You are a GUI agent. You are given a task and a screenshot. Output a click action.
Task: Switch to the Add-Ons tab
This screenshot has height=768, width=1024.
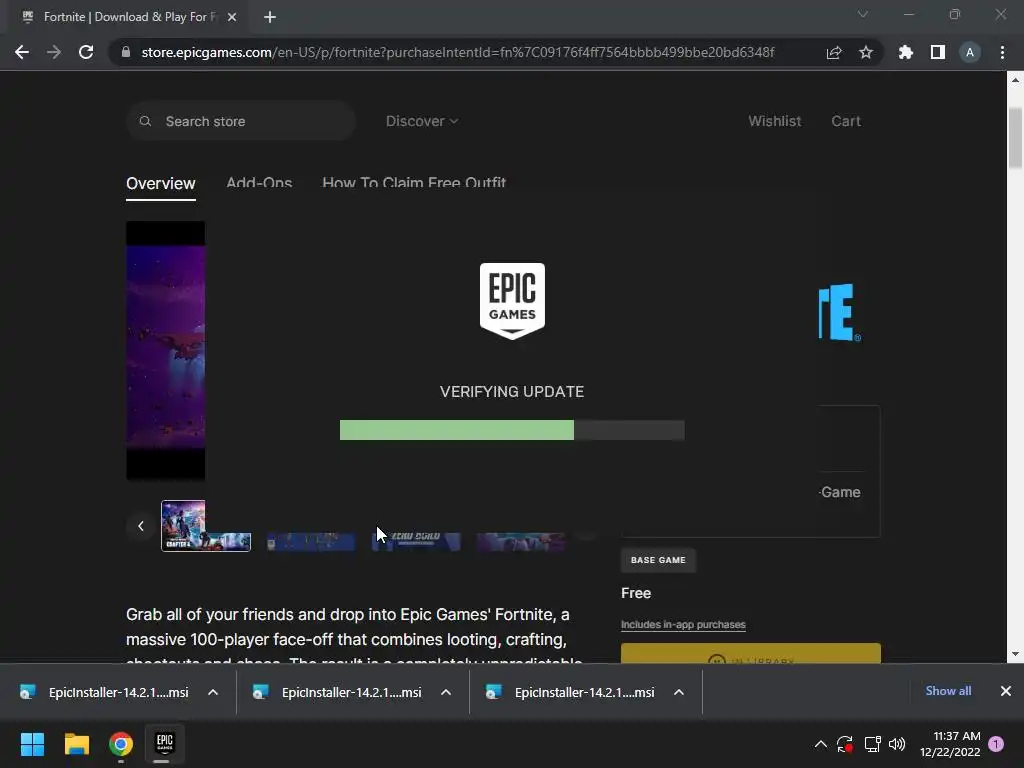pyautogui.click(x=259, y=182)
